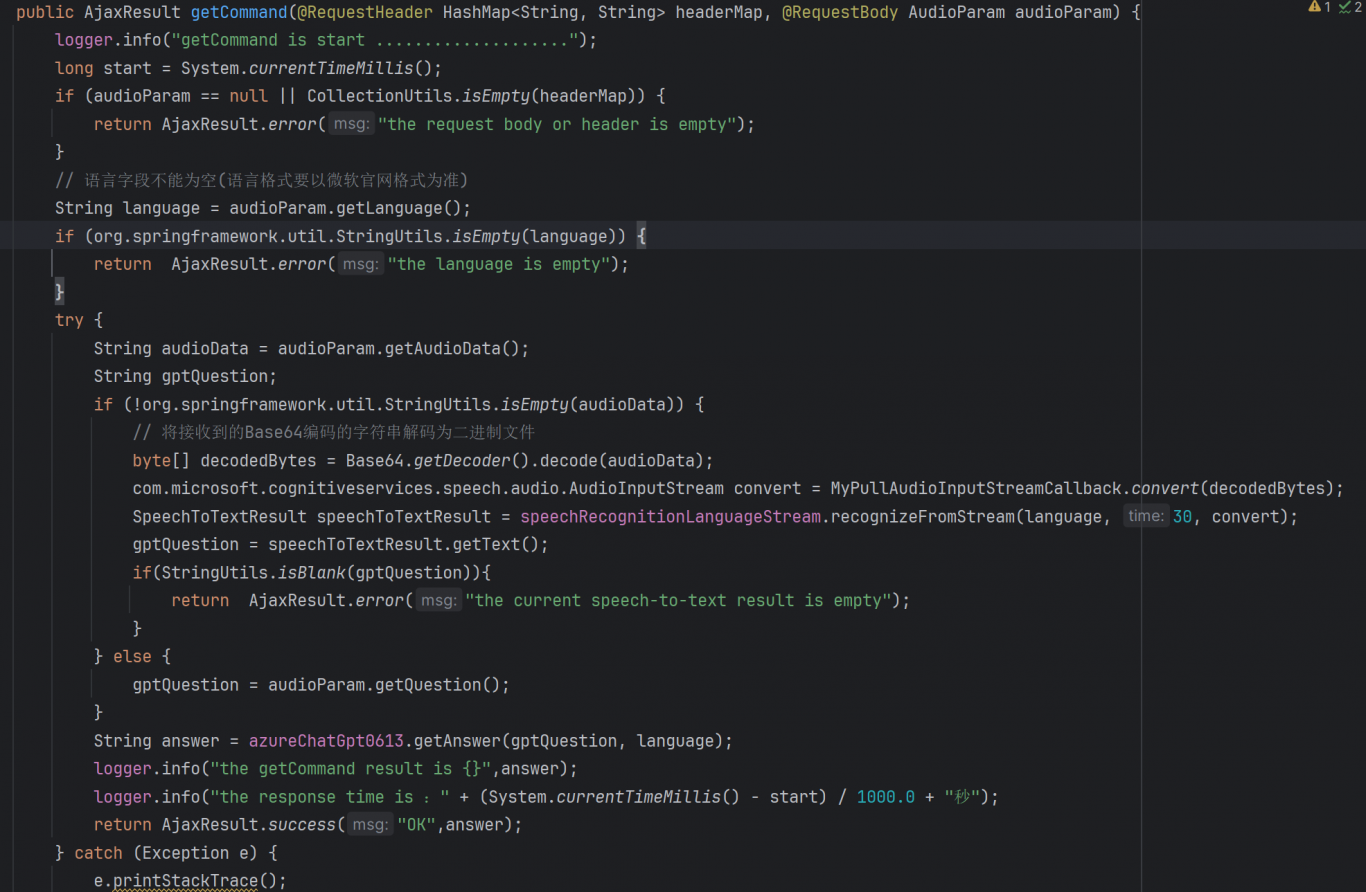The width and height of the screenshot is (1366, 892).
Task: Click printStackTrace method call
Action: click(x=186, y=880)
